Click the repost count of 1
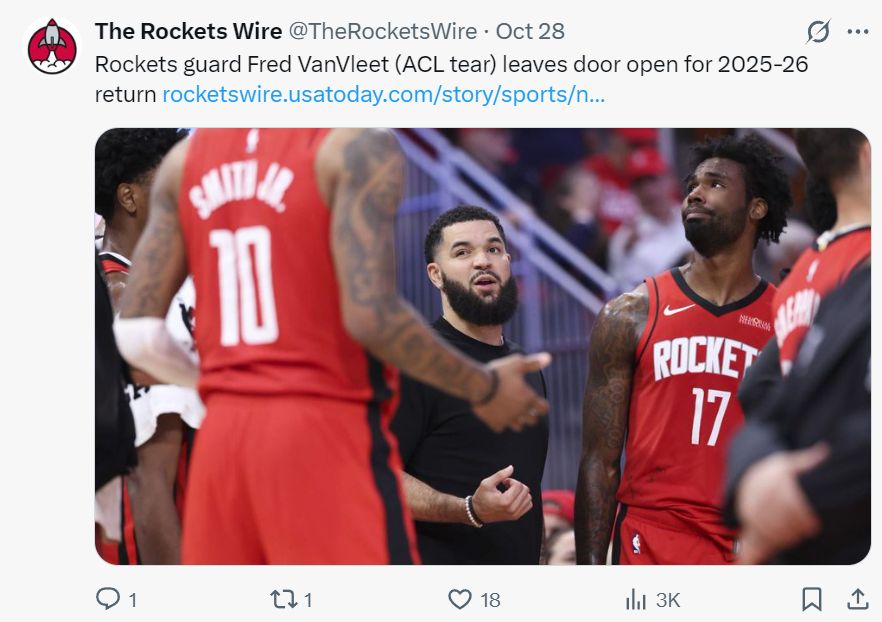 coord(308,600)
